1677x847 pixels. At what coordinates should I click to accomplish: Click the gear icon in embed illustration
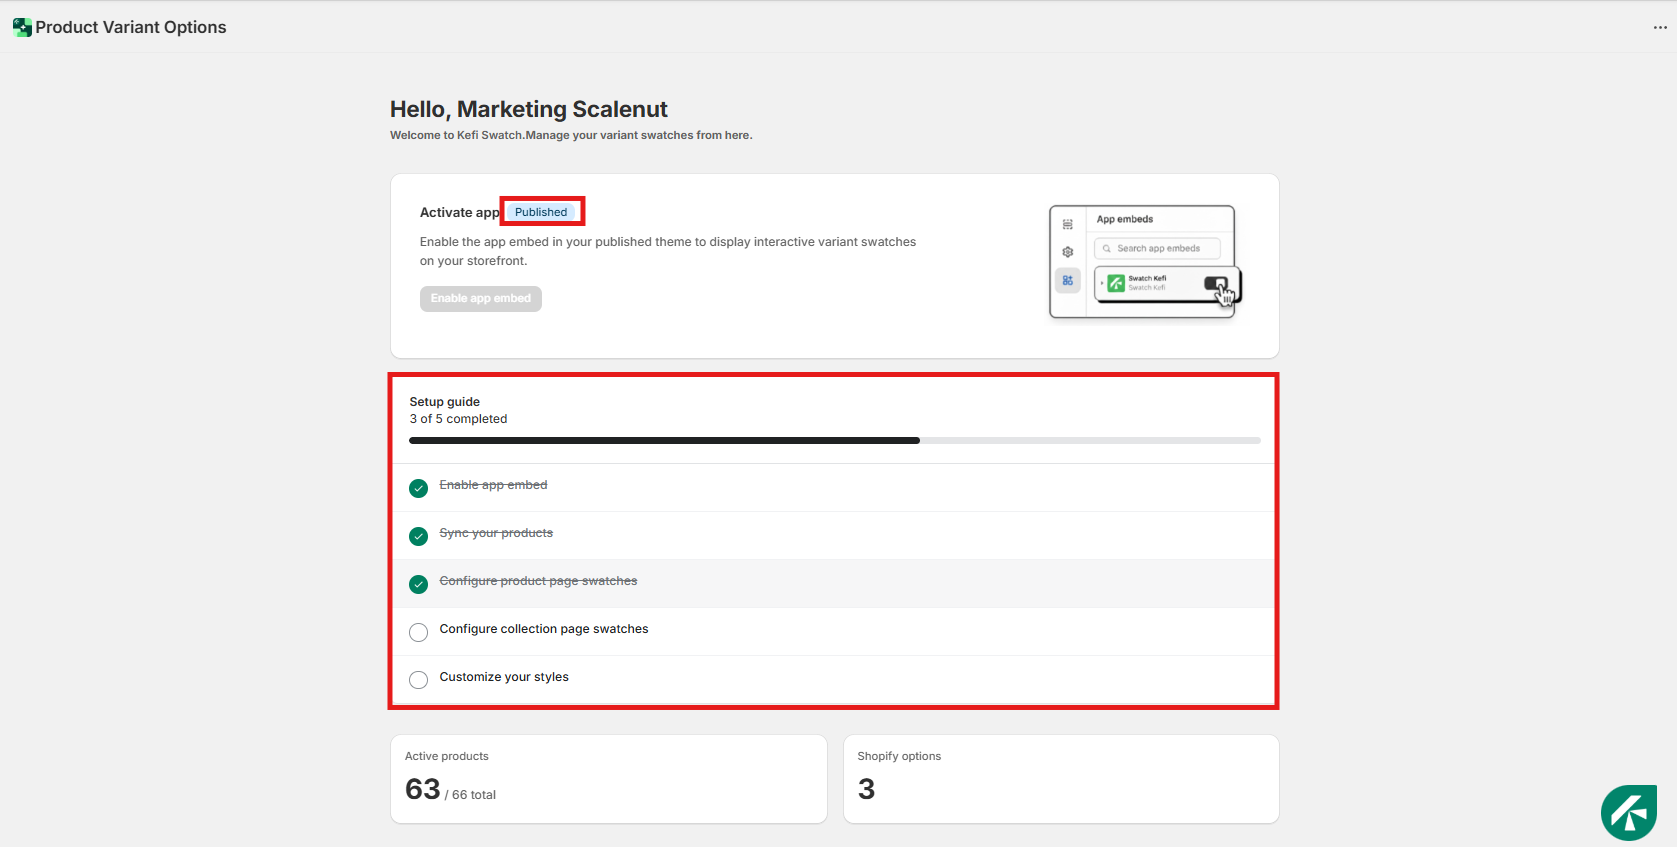tap(1068, 252)
